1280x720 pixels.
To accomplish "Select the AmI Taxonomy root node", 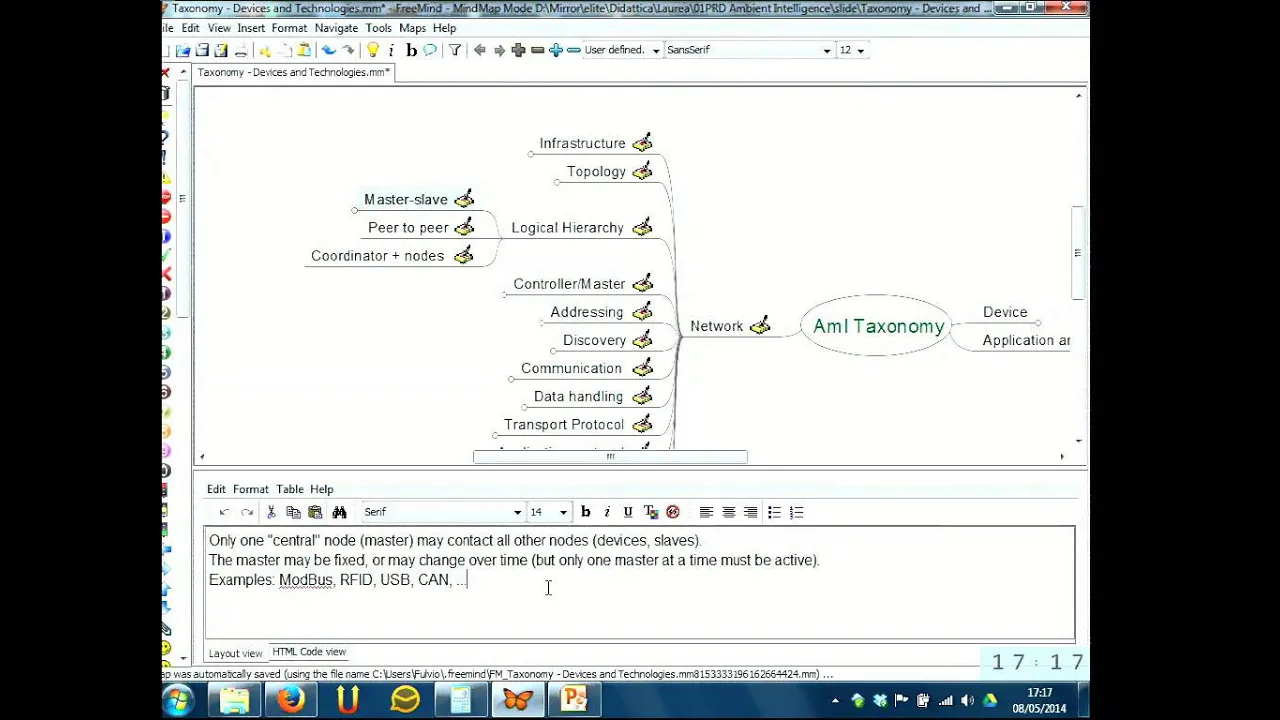I will 878,326.
